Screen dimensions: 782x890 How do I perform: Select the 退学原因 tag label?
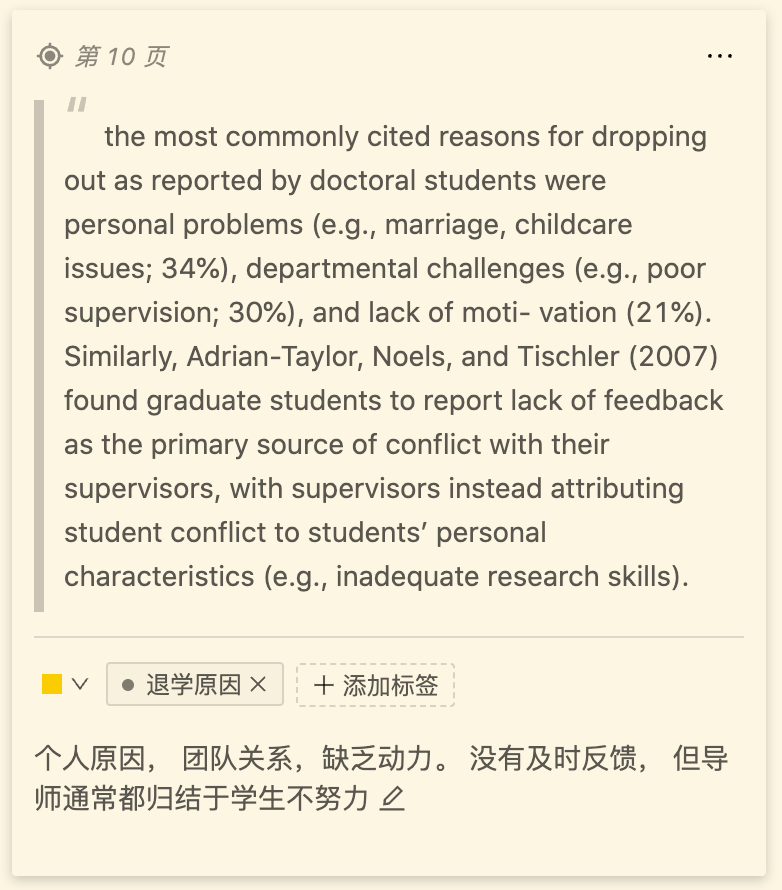click(194, 685)
